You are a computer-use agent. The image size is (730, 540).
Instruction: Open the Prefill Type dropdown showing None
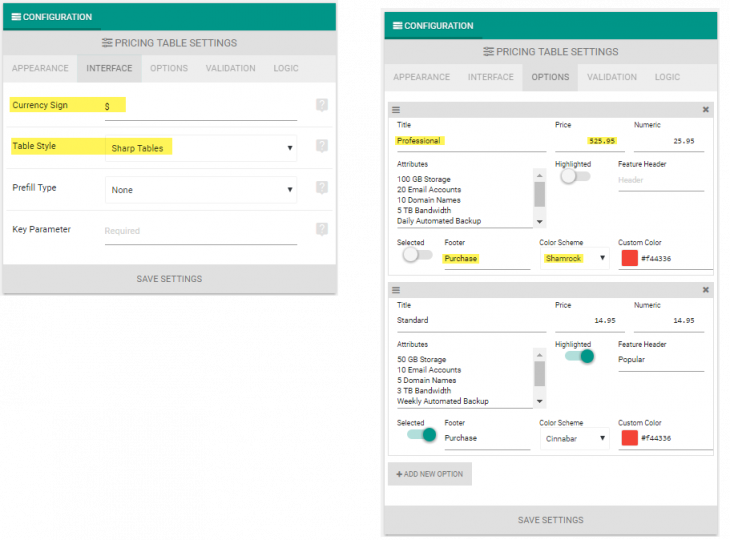[201, 190]
